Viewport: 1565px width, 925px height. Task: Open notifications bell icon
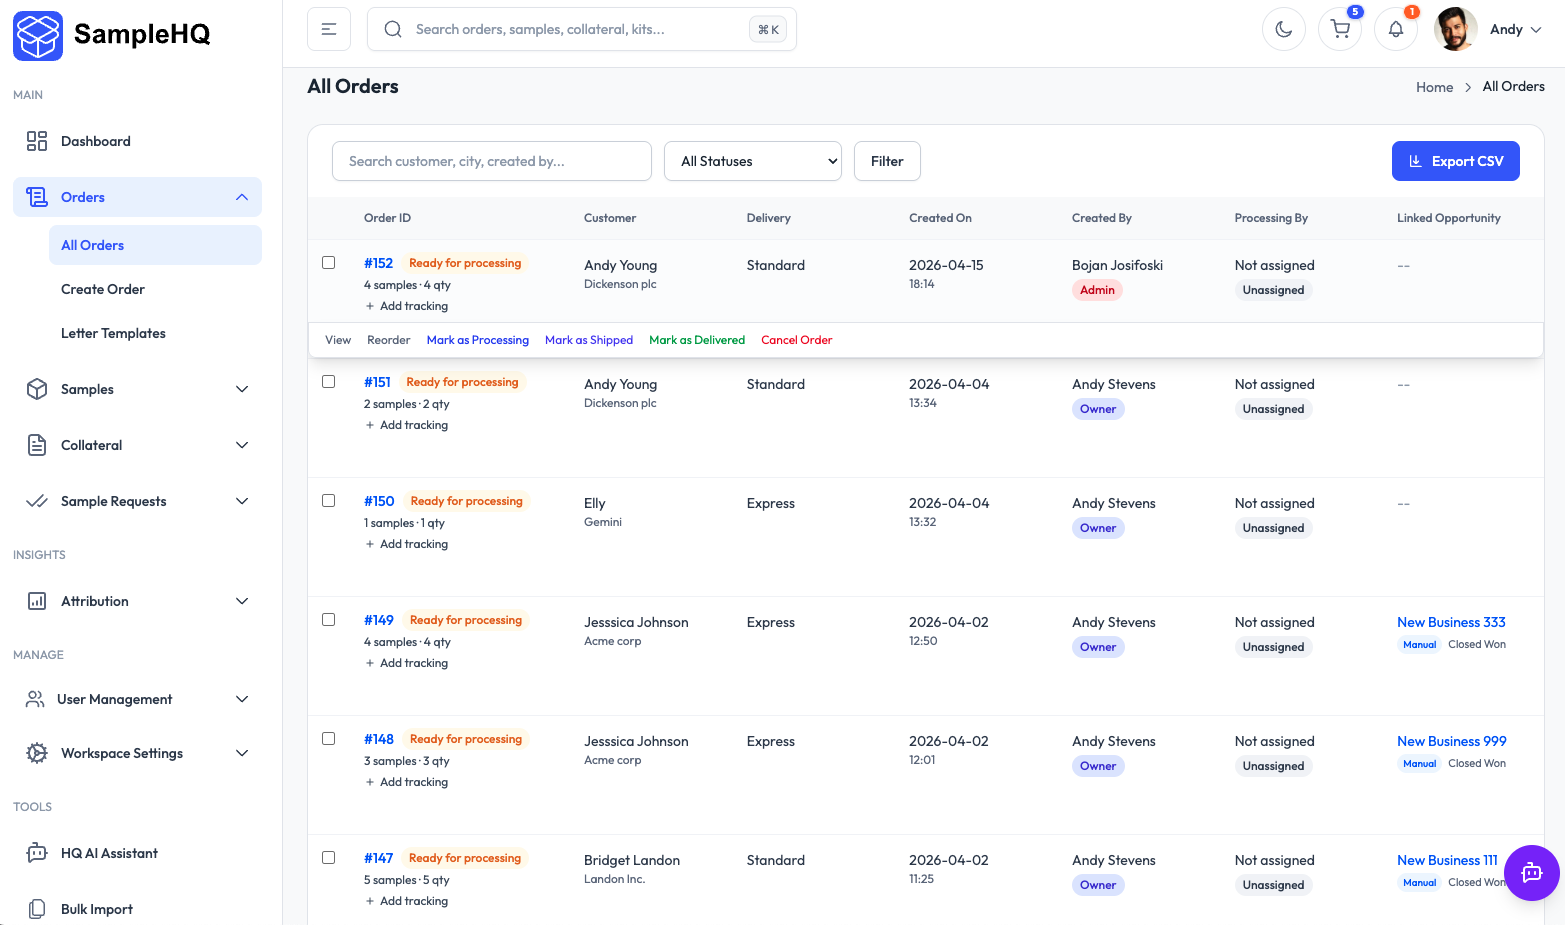pos(1396,29)
